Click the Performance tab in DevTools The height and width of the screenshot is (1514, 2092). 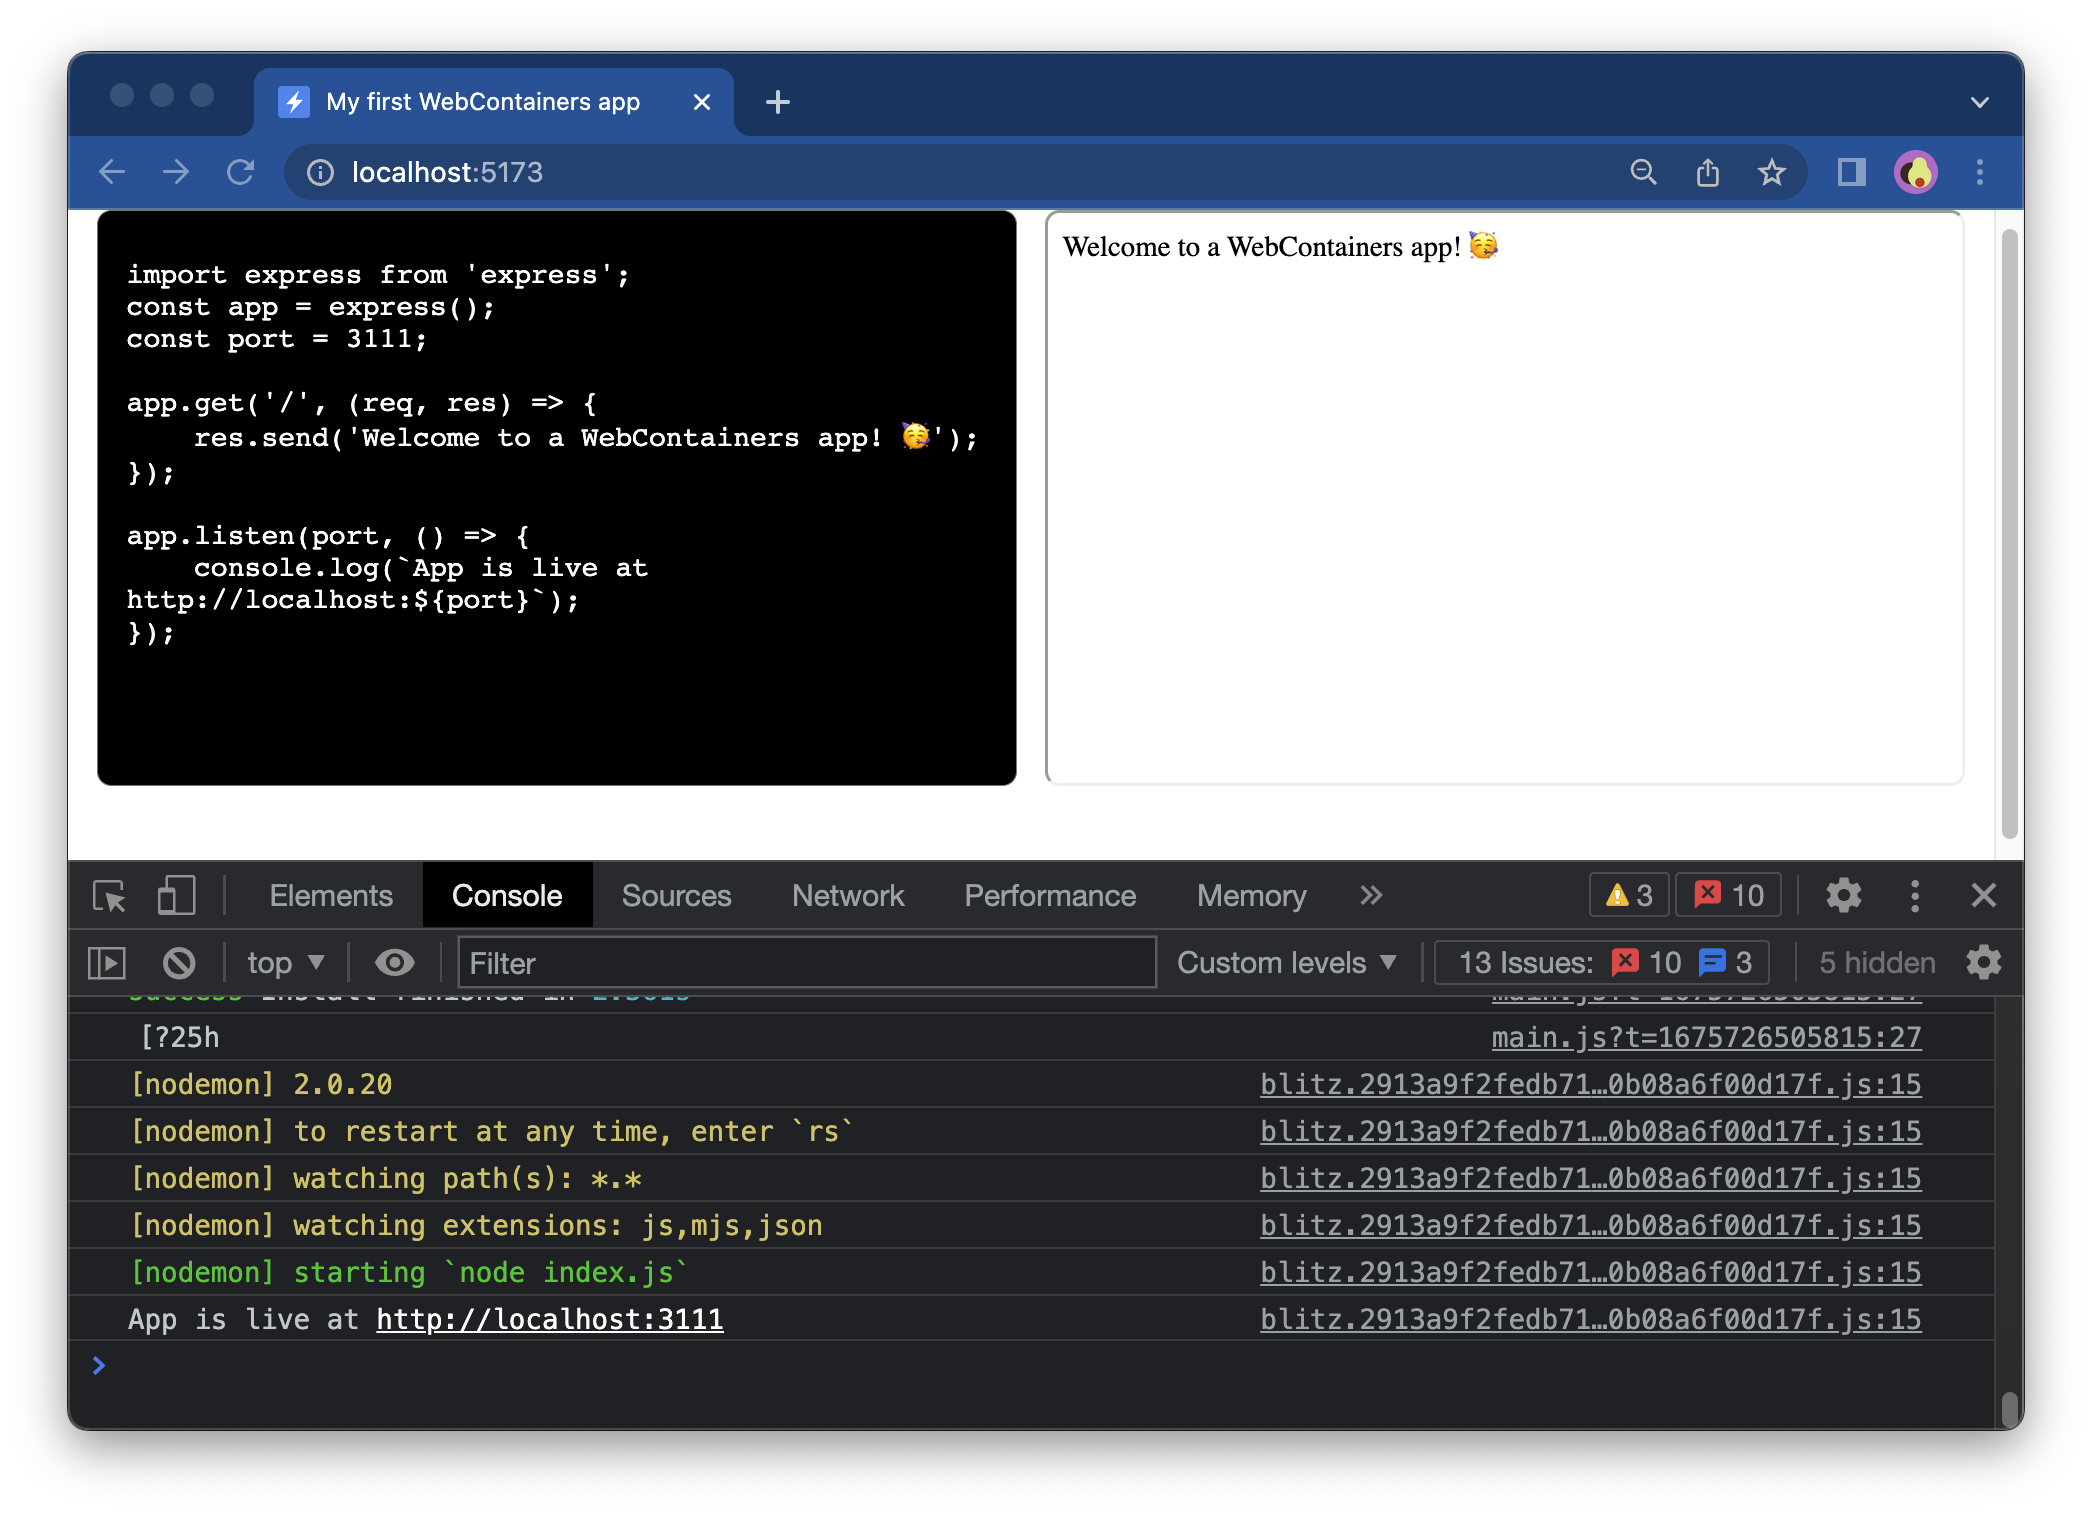pos(1048,895)
